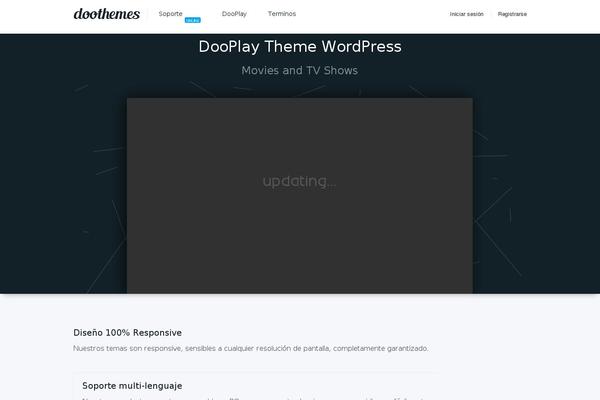Click the Registrarse link
The width and height of the screenshot is (600, 400).
pos(512,14)
